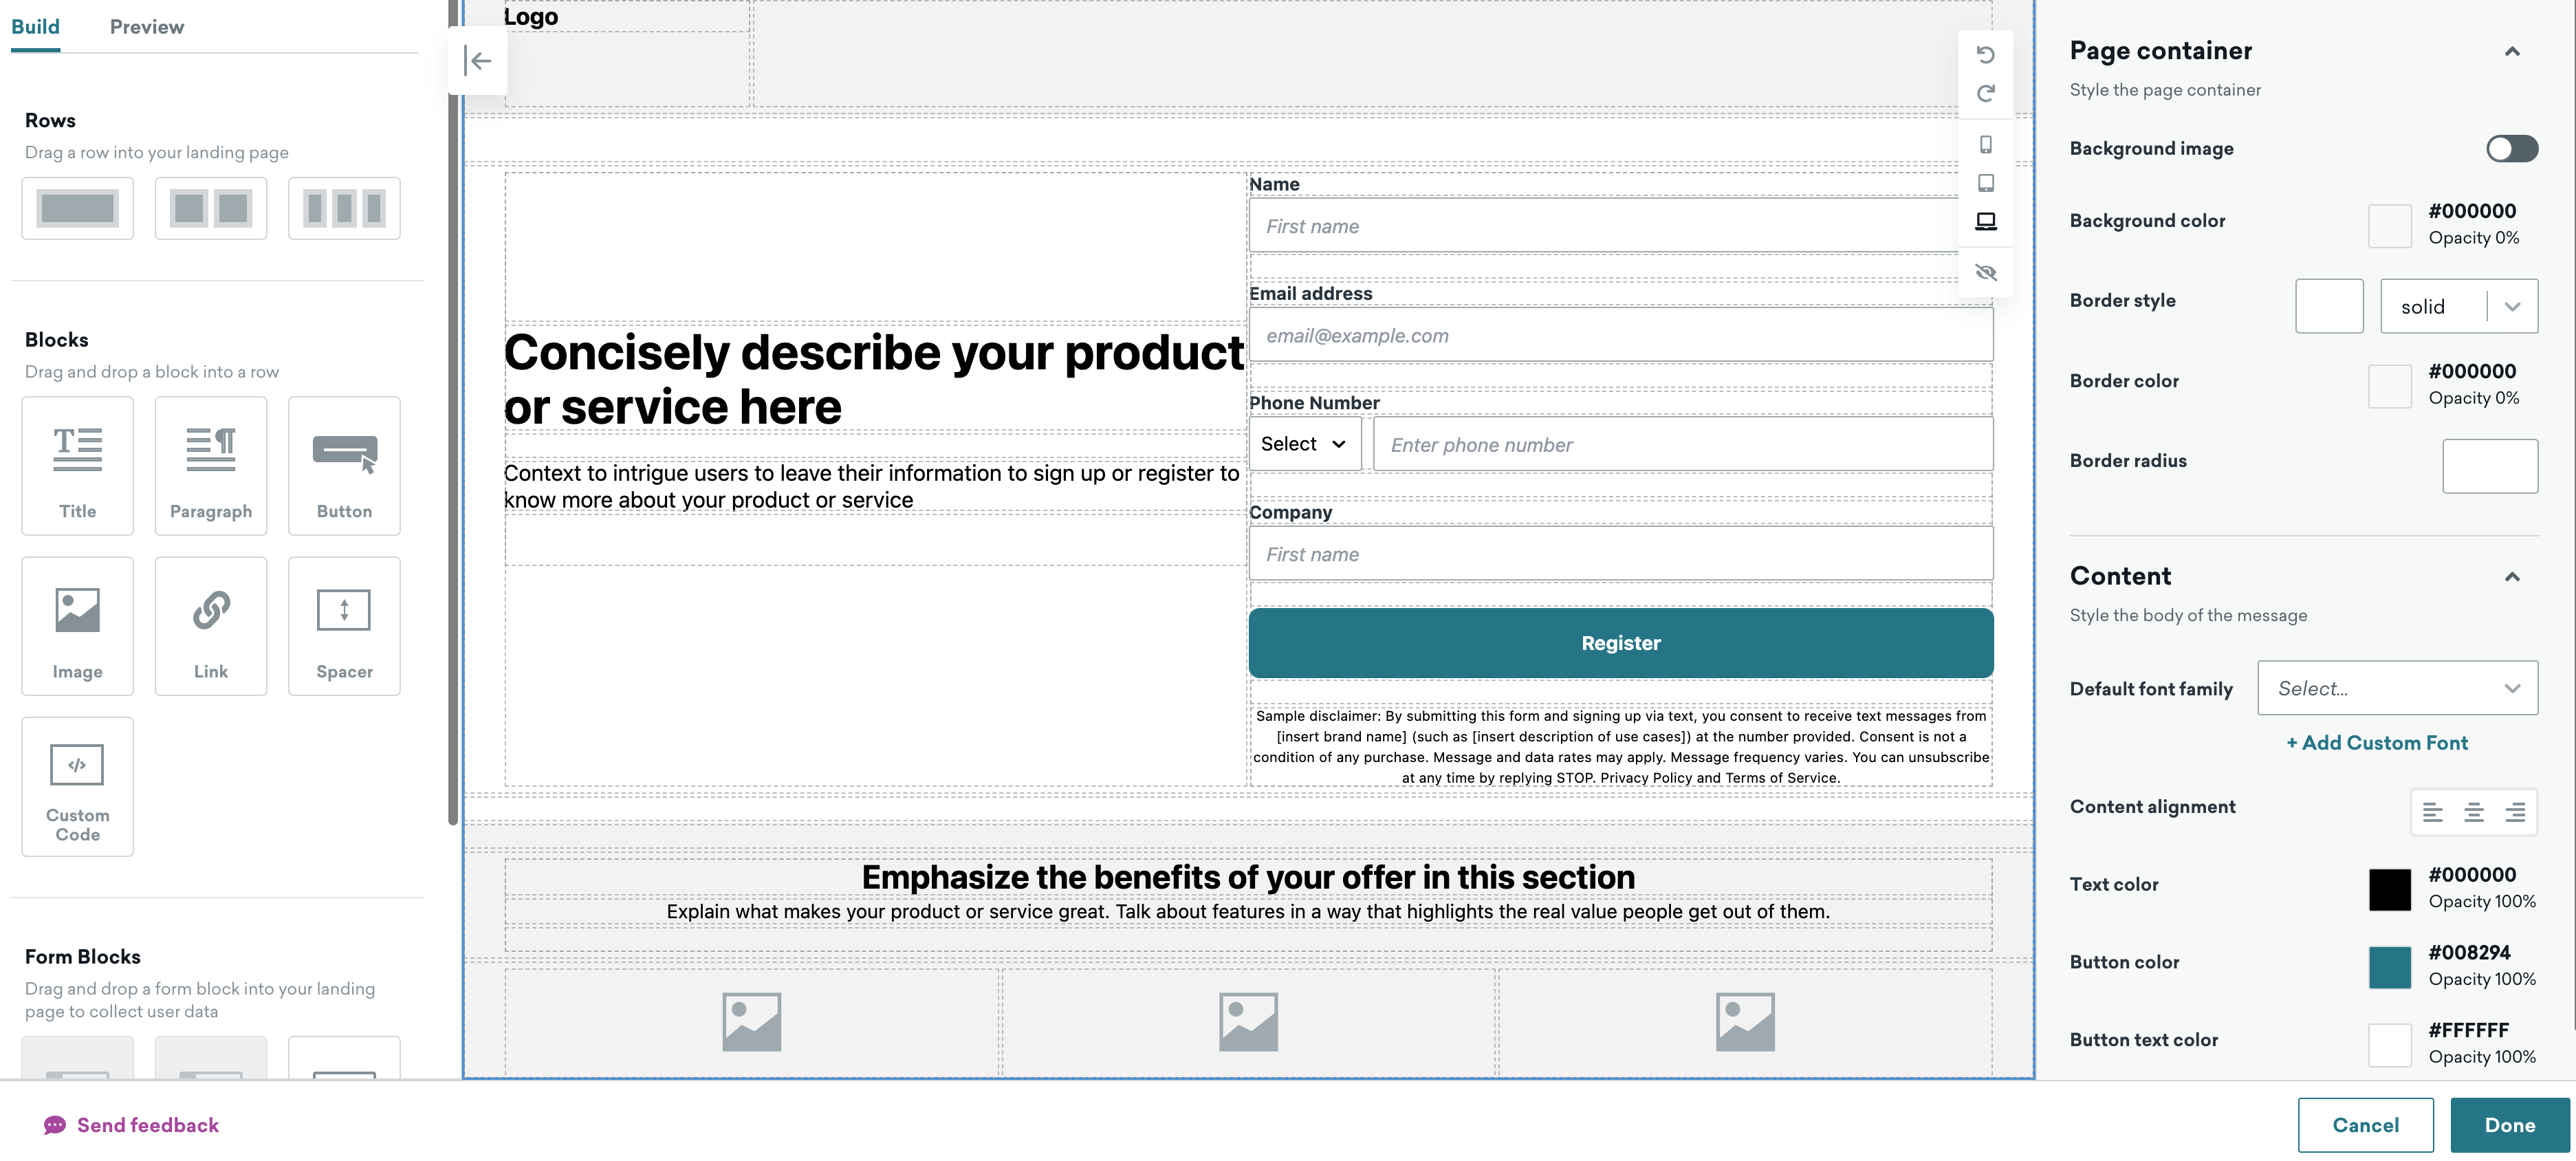2576x1161 pixels.
Task: Click the Email address input field
Action: (1620, 334)
